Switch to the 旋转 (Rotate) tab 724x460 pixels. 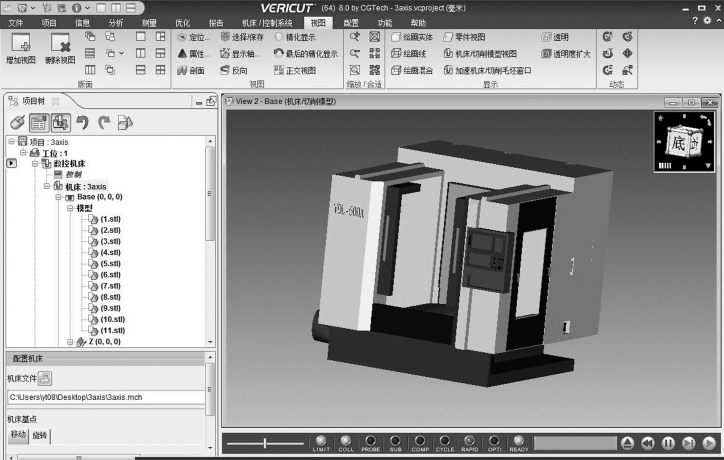(40, 436)
